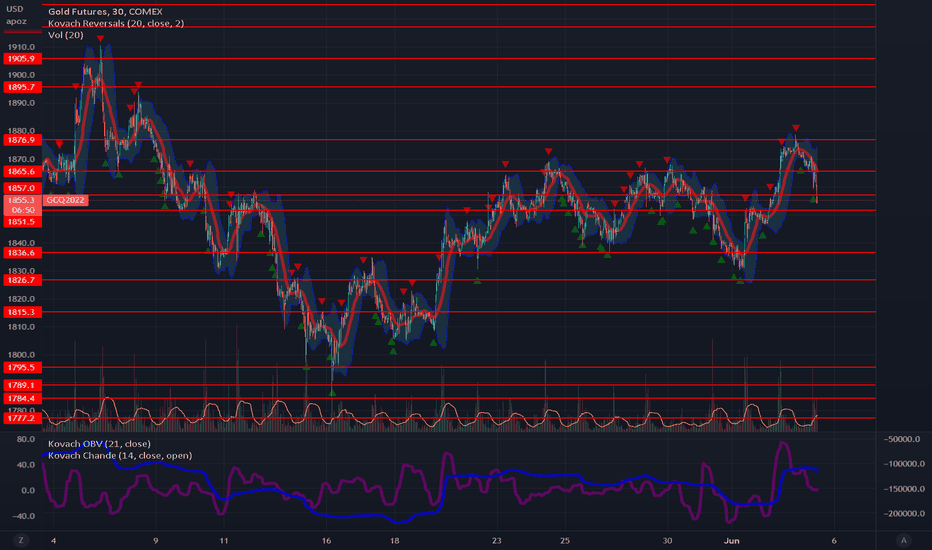Click the 1800.0 price axis value
Viewport: 932px width, 550px height.
21,354
